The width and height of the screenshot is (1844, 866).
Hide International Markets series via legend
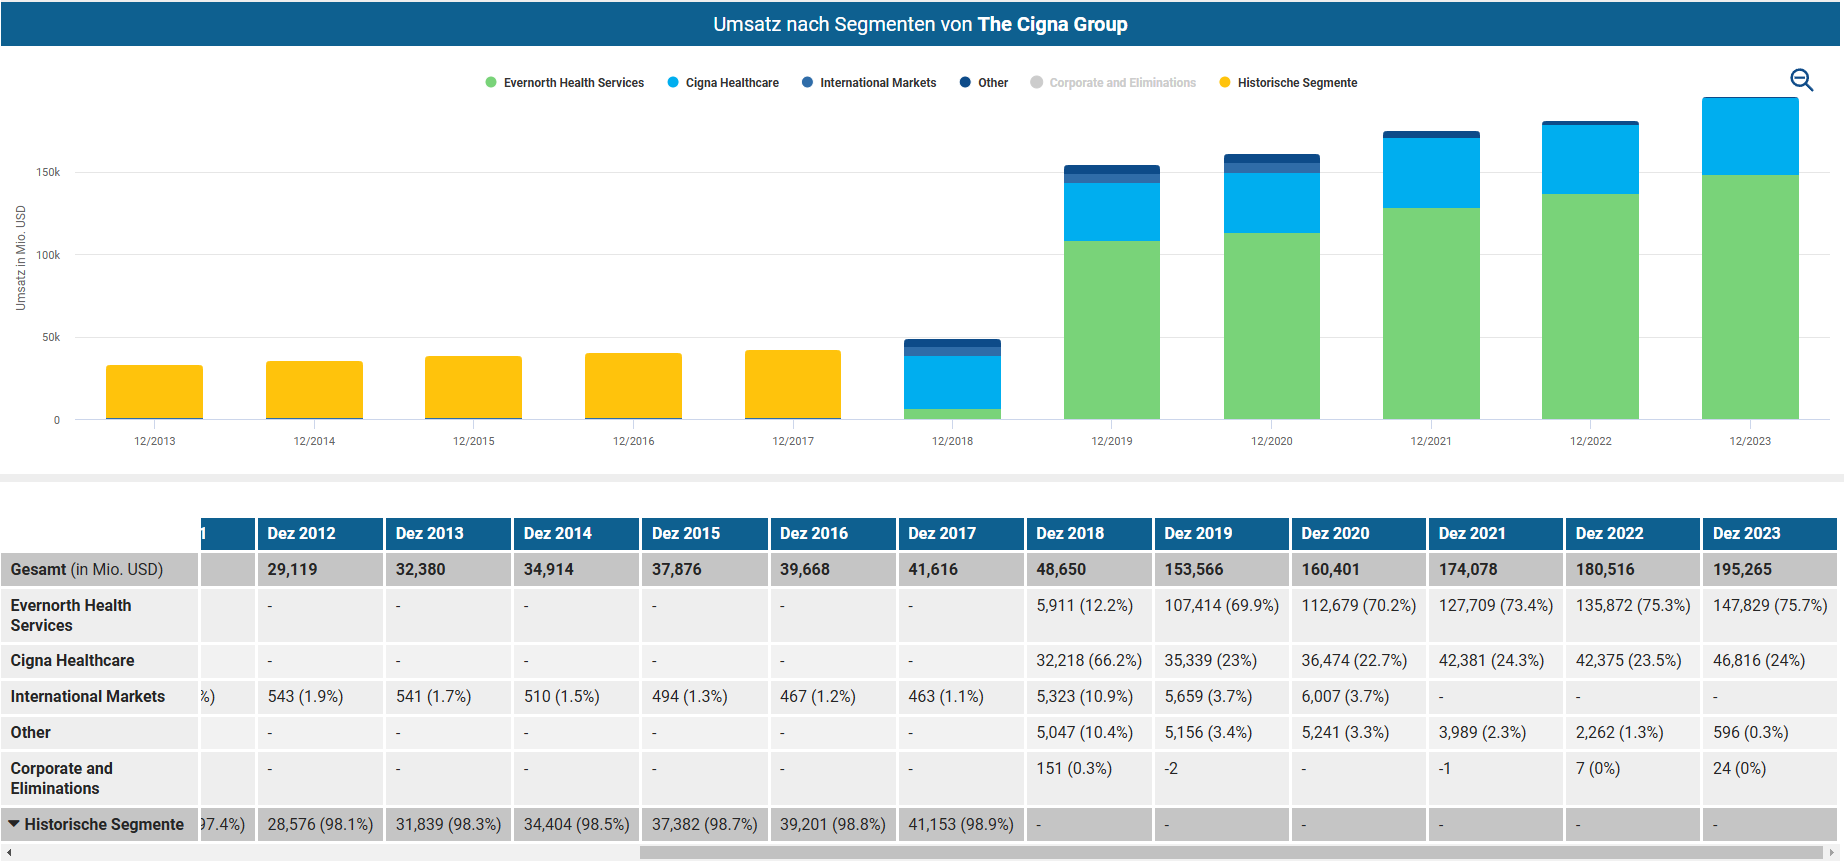(x=869, y=83)
